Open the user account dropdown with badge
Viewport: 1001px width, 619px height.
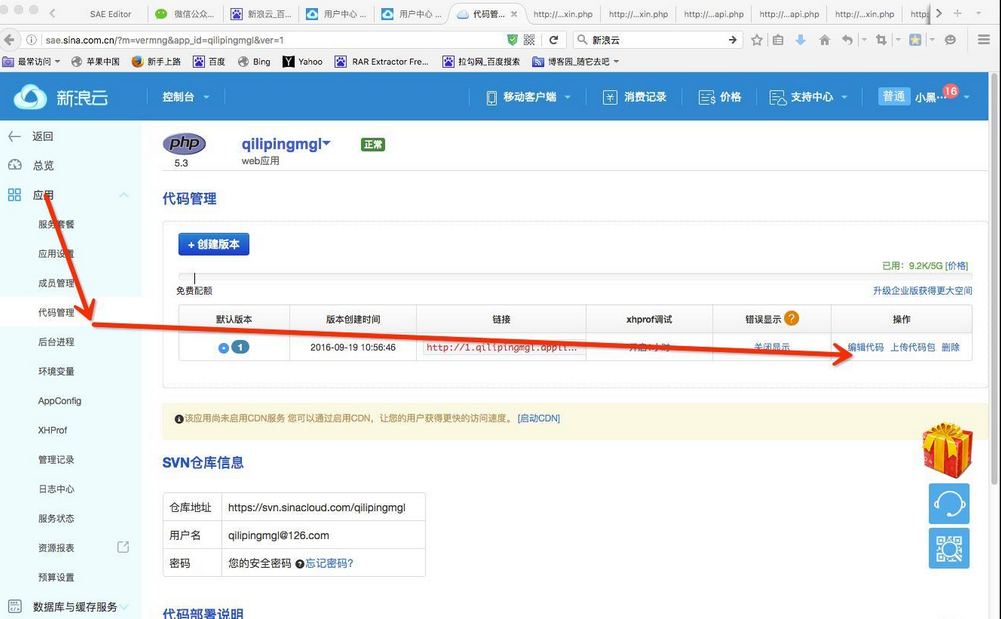click(924, 96)
